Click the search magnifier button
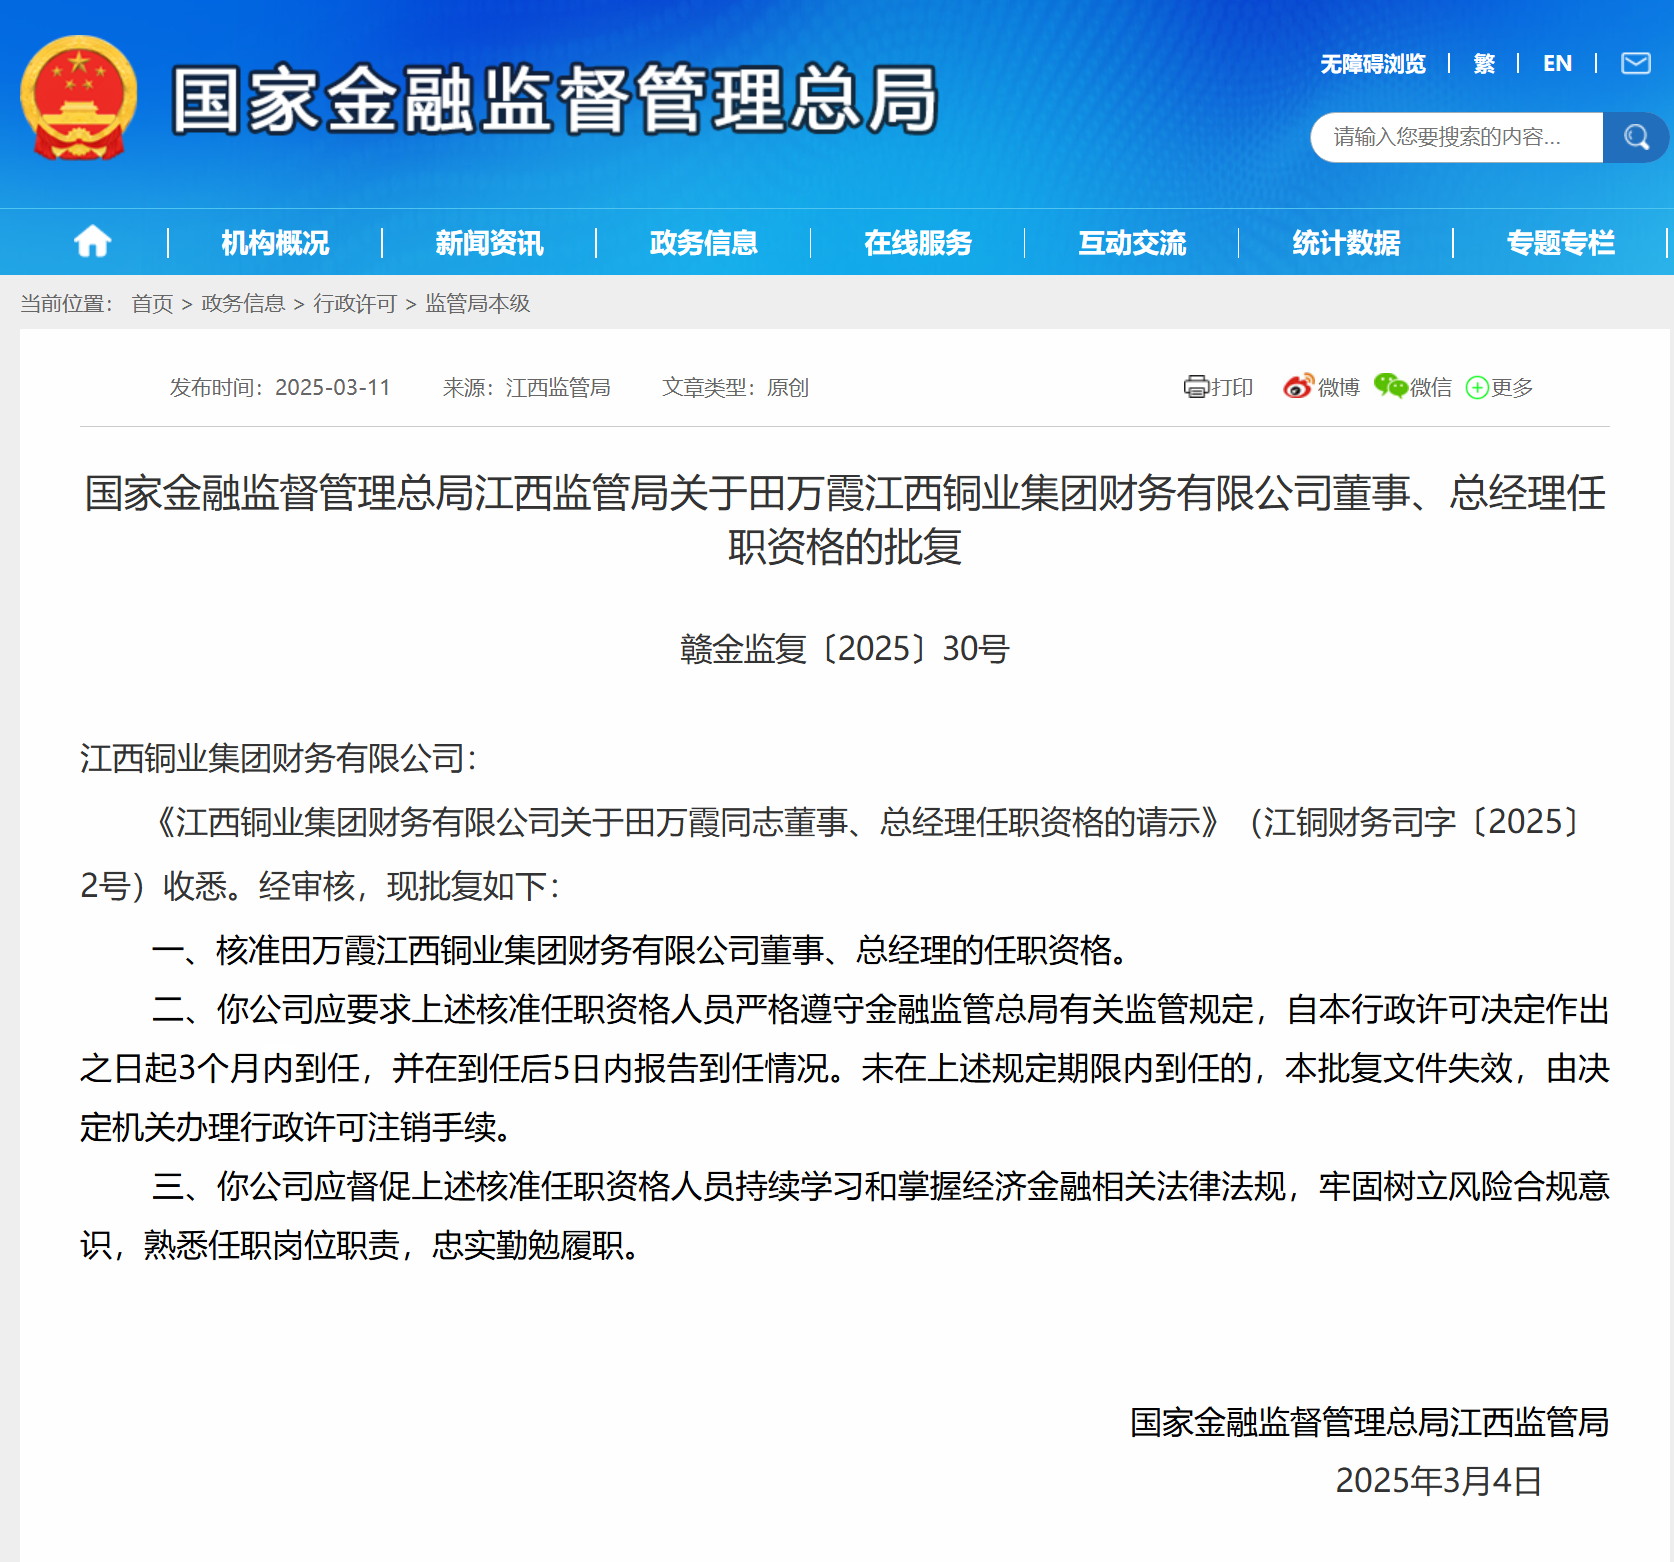This screenshot has height=1562, width=1674. (1635, 137)
